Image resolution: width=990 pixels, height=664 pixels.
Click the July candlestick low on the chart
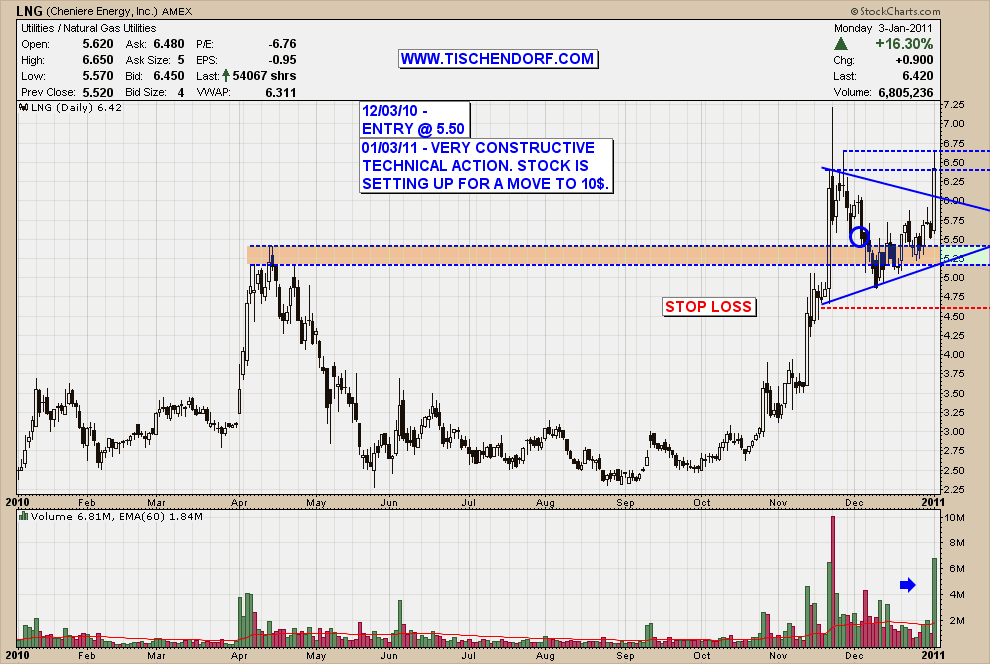470,462
